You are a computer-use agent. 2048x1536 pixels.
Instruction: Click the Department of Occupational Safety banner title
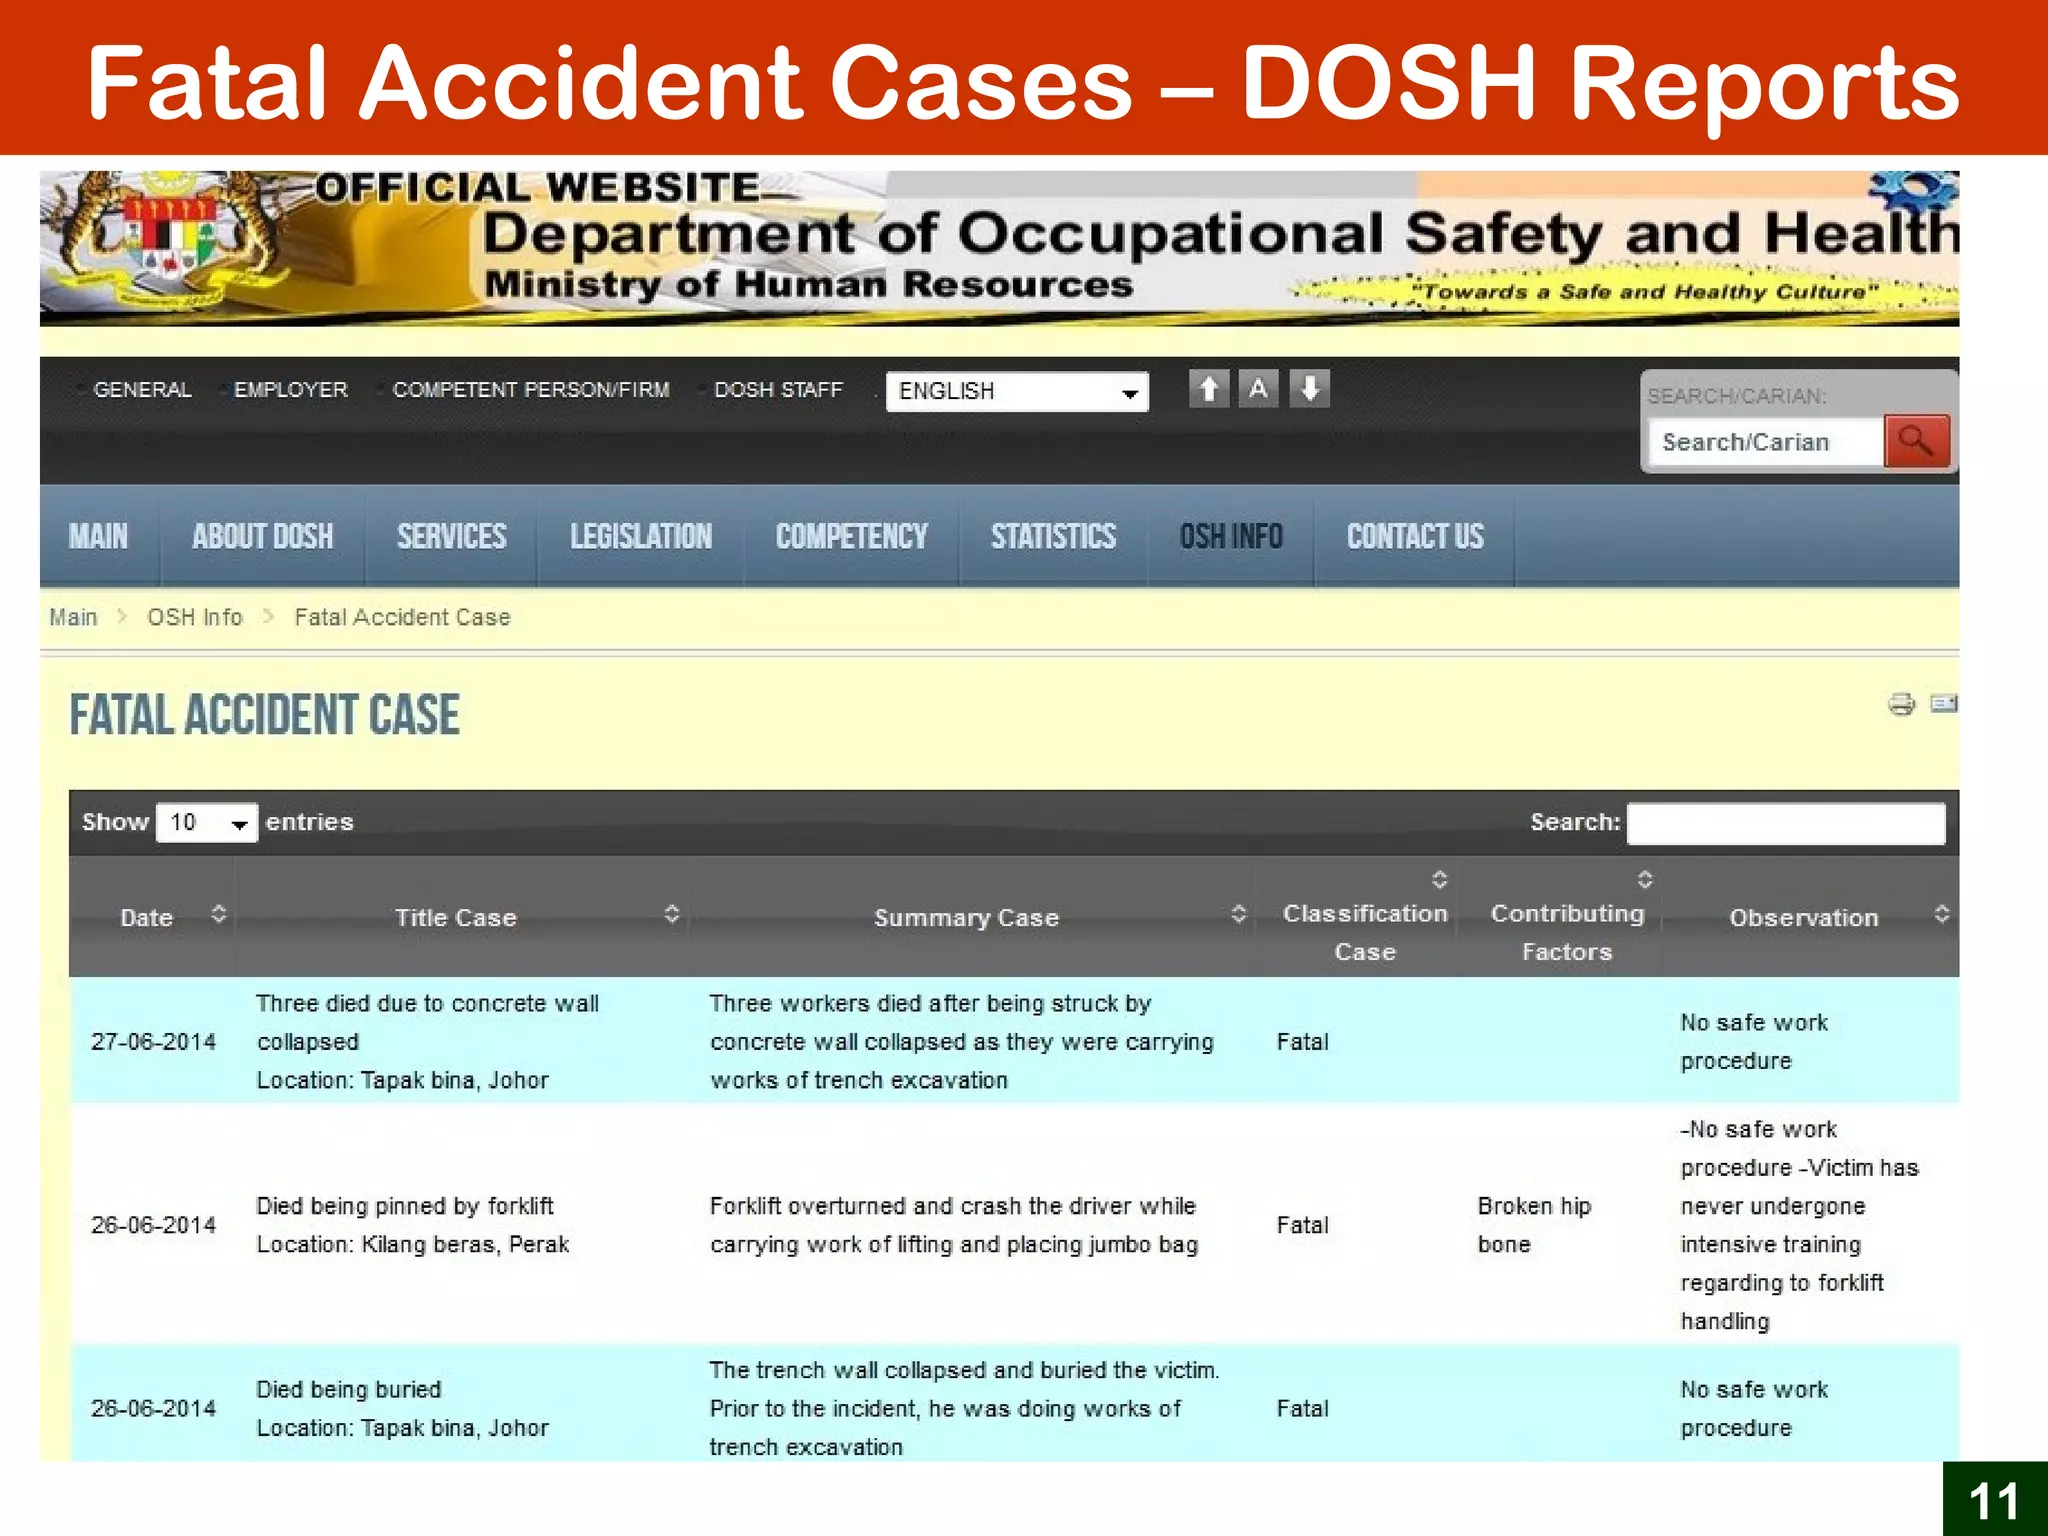(1220, 234)
